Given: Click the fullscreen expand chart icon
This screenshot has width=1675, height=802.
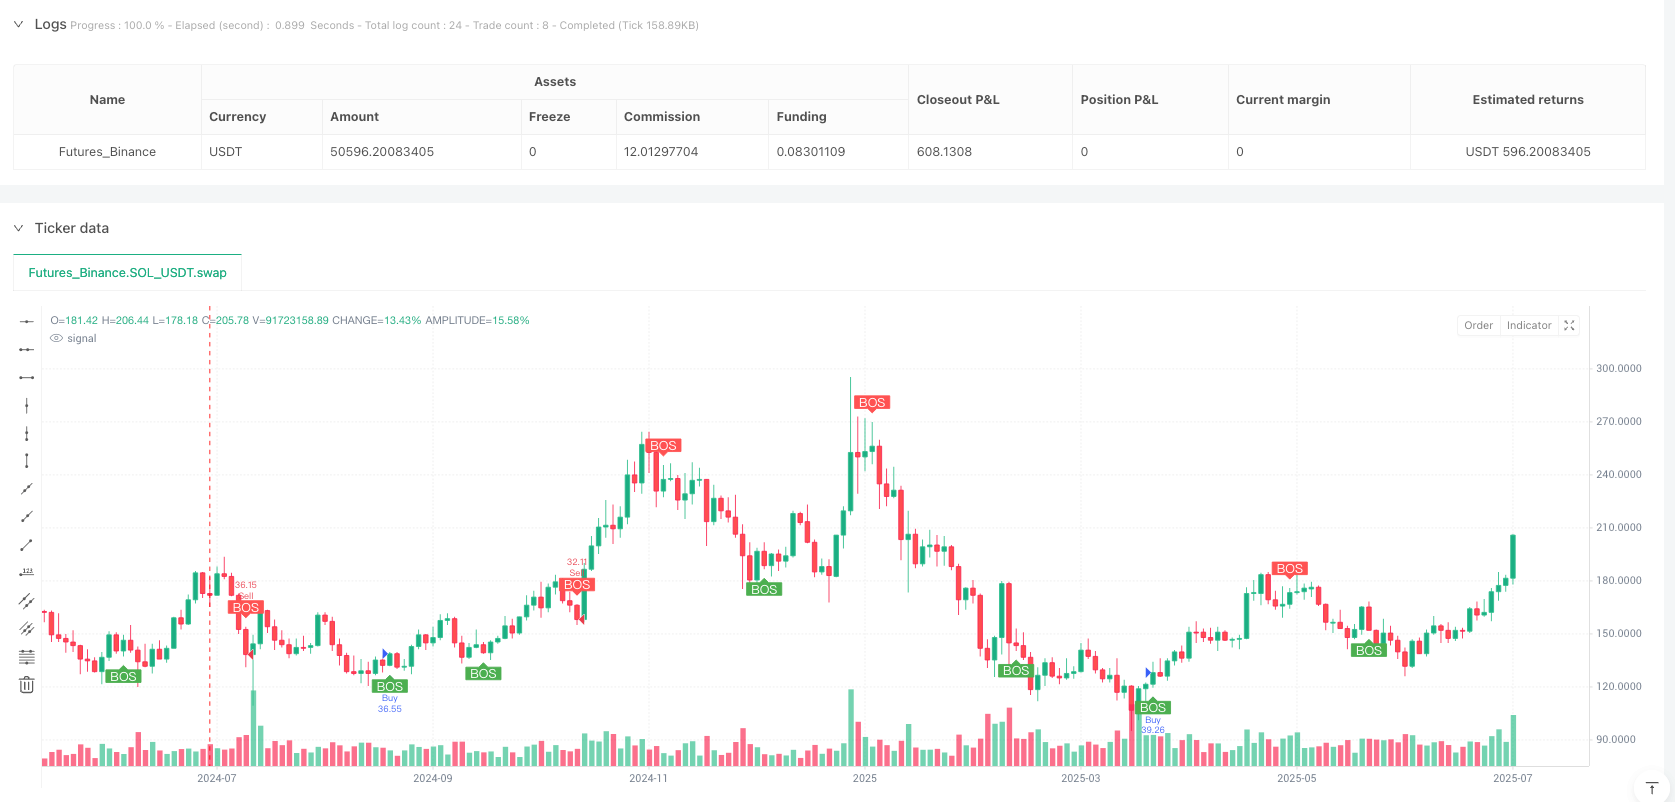Looking at the screenshot, I should point(1569,325).
